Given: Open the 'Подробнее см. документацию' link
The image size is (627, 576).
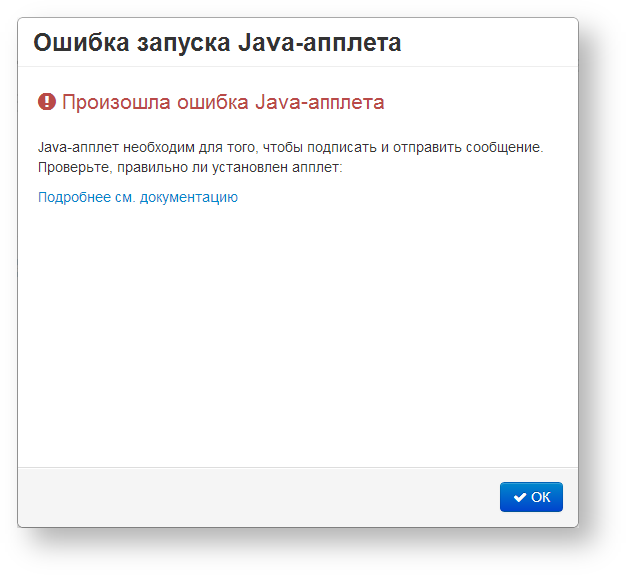Looking at the screenshot, I should click(x=138, y=197).
